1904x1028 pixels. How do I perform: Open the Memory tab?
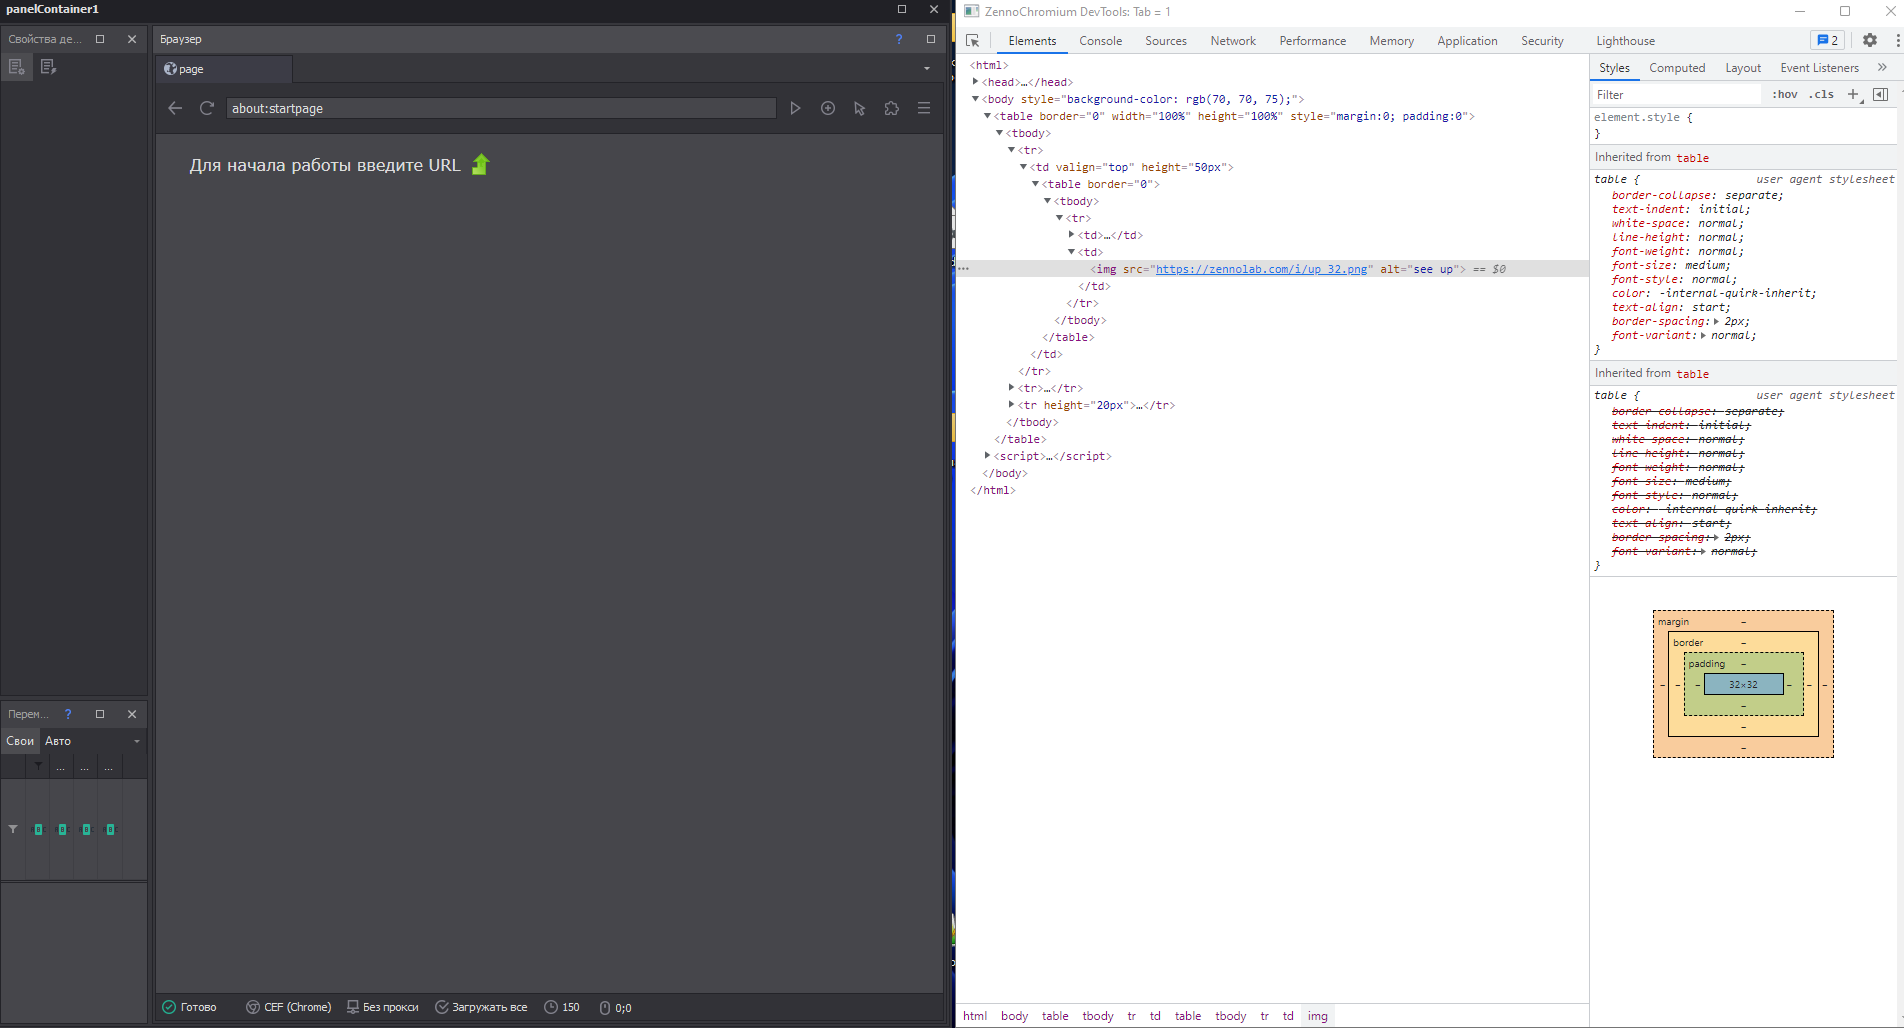[1391, 41]
